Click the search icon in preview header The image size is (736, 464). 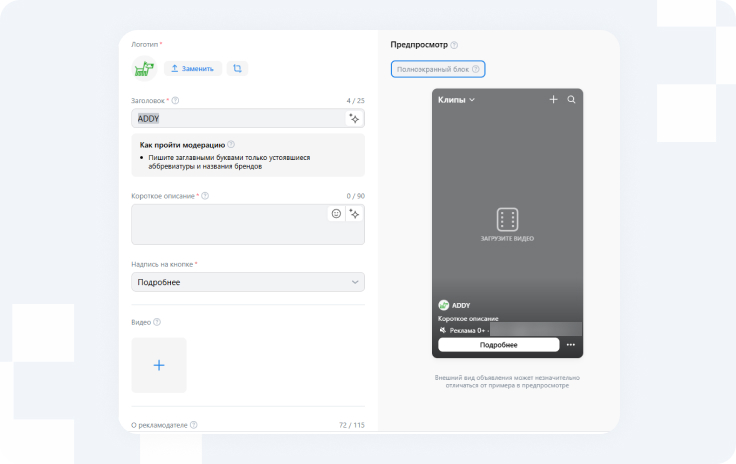coord(571,100)
